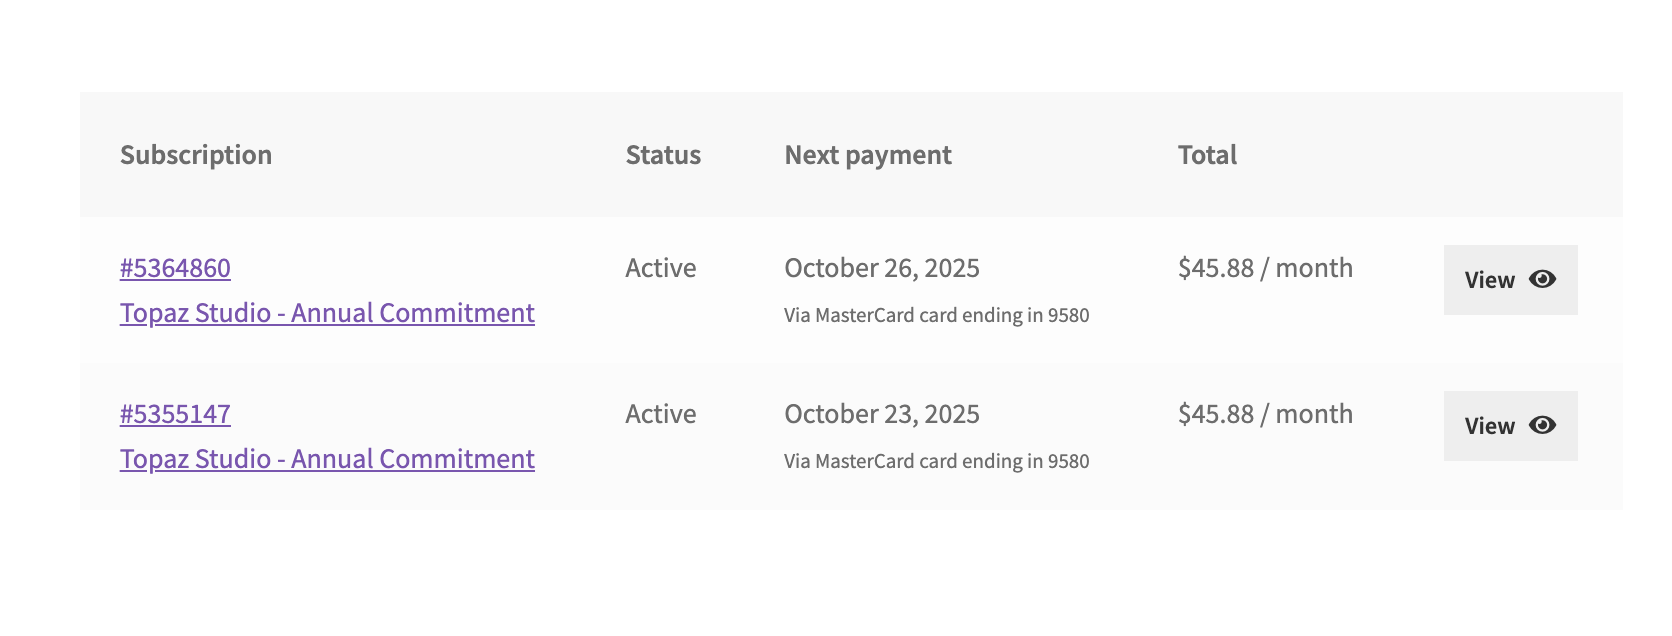Open subscription #5355147 link
1672x636 pixels.
175,414
